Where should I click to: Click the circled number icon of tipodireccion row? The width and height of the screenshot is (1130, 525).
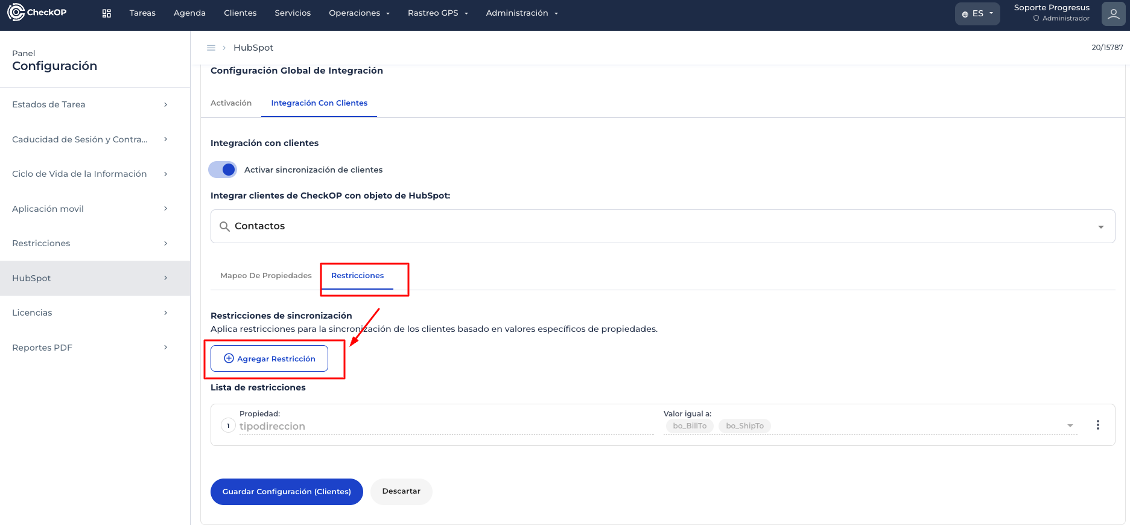pyautogui.click(x=228, y=426)
